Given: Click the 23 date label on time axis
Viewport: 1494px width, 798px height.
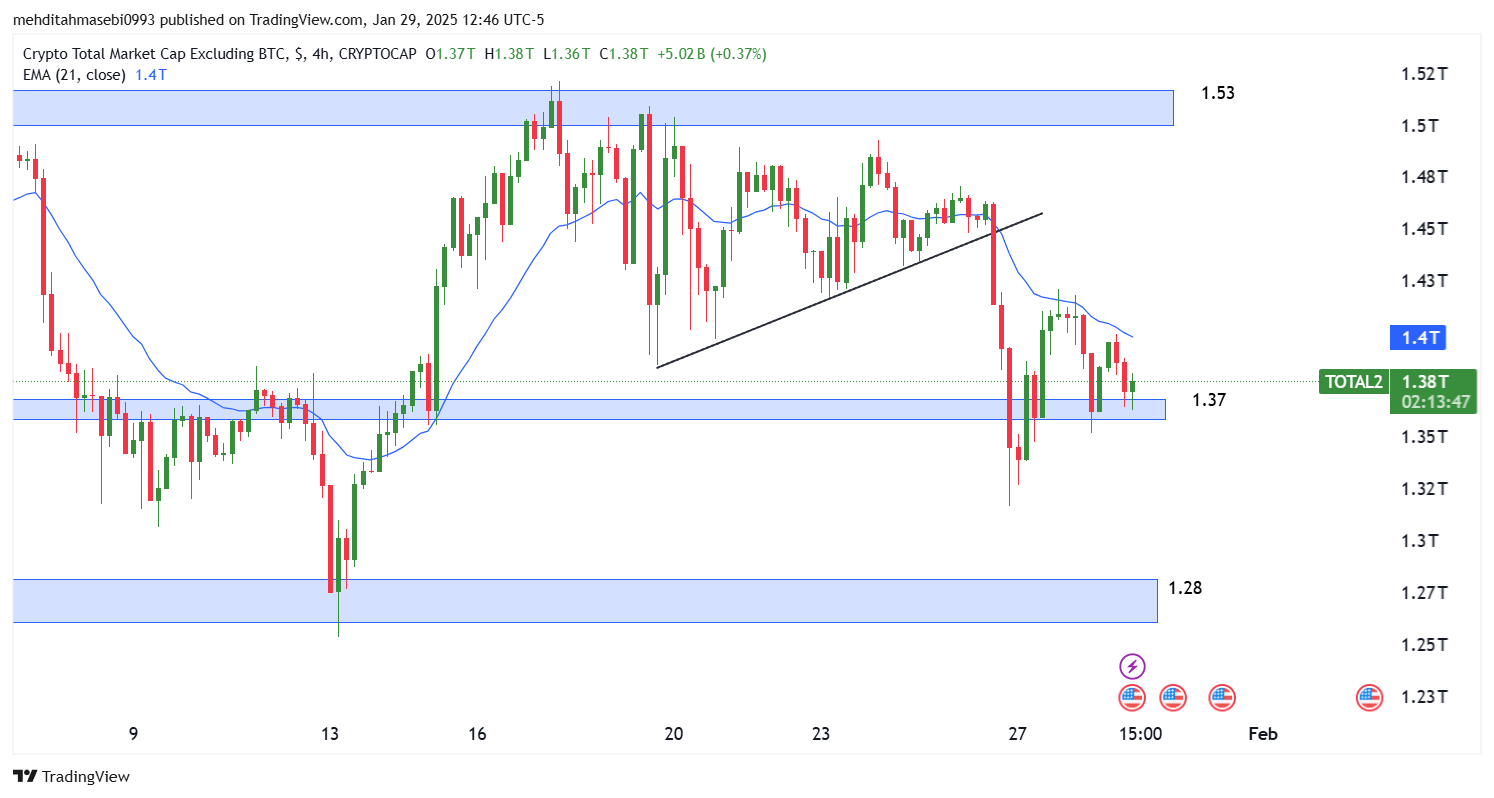Looking at the screenshot, I should 821,734.
